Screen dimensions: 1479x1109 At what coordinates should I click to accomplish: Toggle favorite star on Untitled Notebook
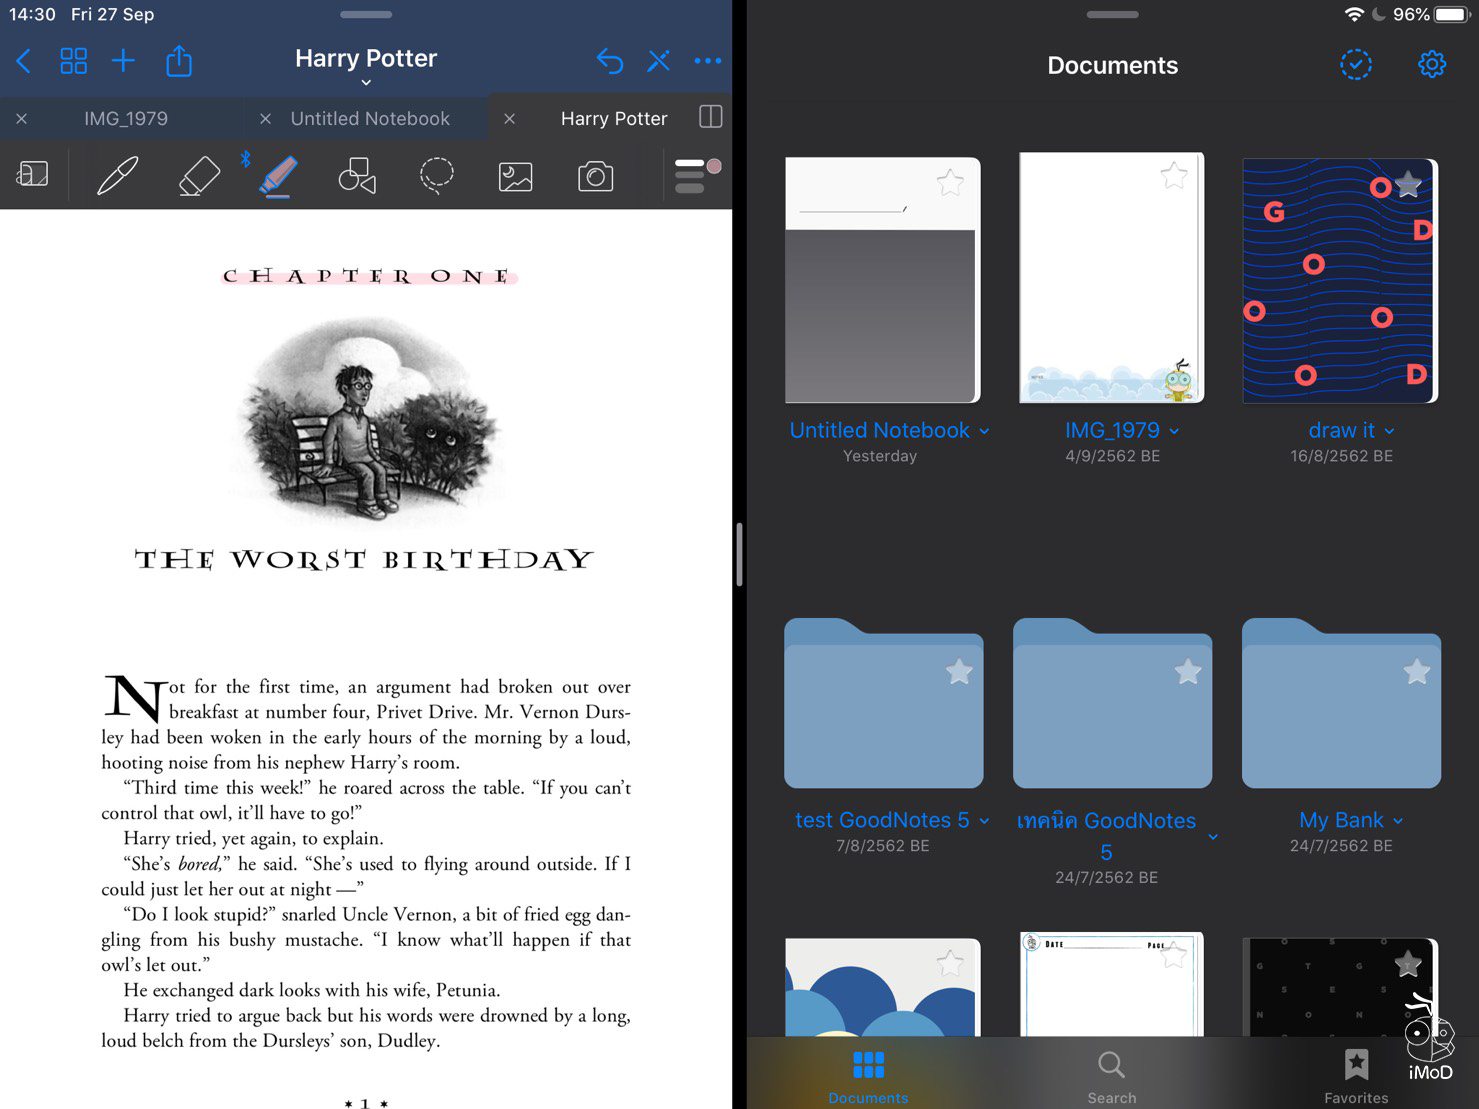949,182
